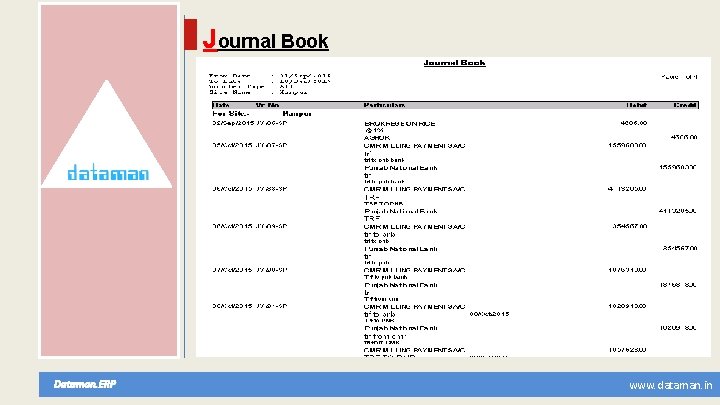Click the Debit column header
Viewport: 720px width, 405px height.
(x=636, y=105)
